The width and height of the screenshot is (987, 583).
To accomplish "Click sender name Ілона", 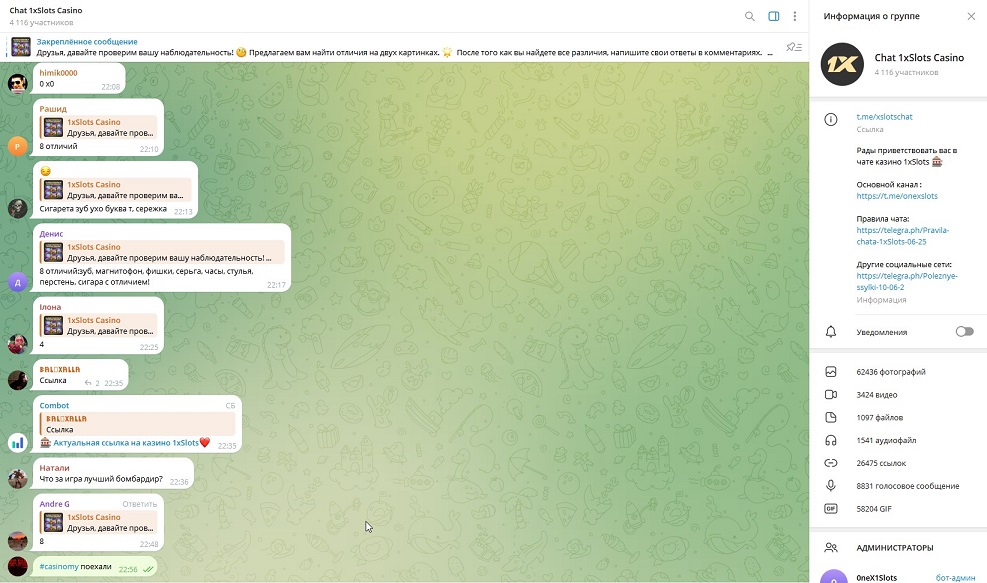I will pos(50,307).
